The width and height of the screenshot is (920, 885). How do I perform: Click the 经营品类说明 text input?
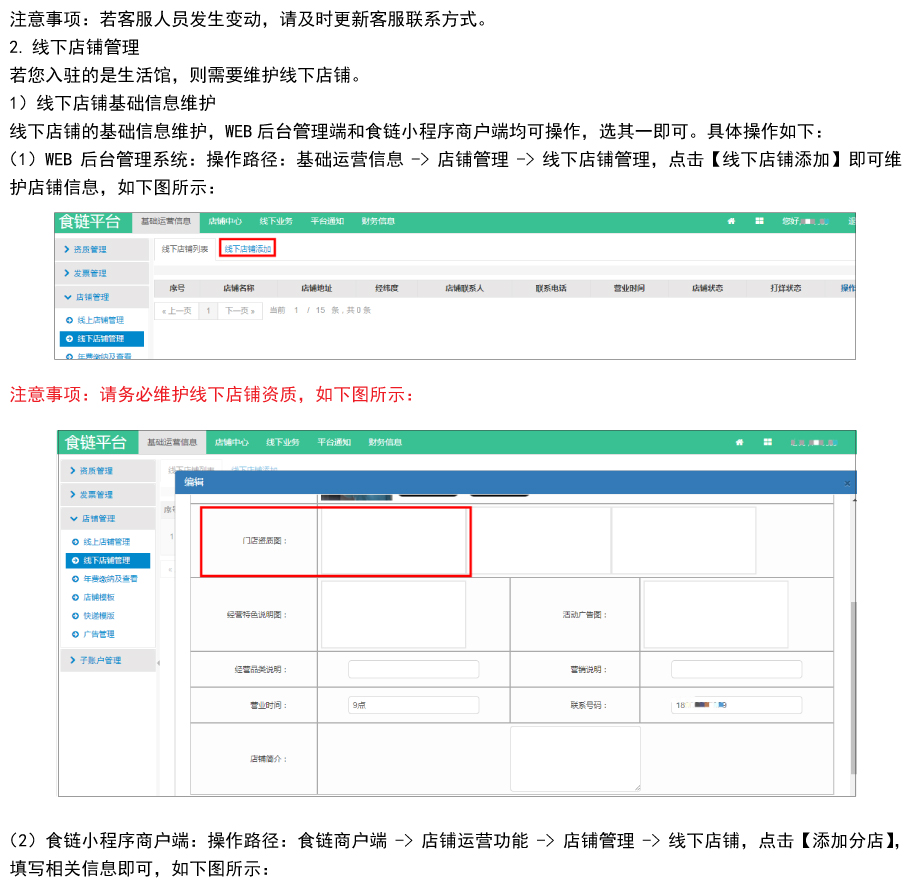413,669
